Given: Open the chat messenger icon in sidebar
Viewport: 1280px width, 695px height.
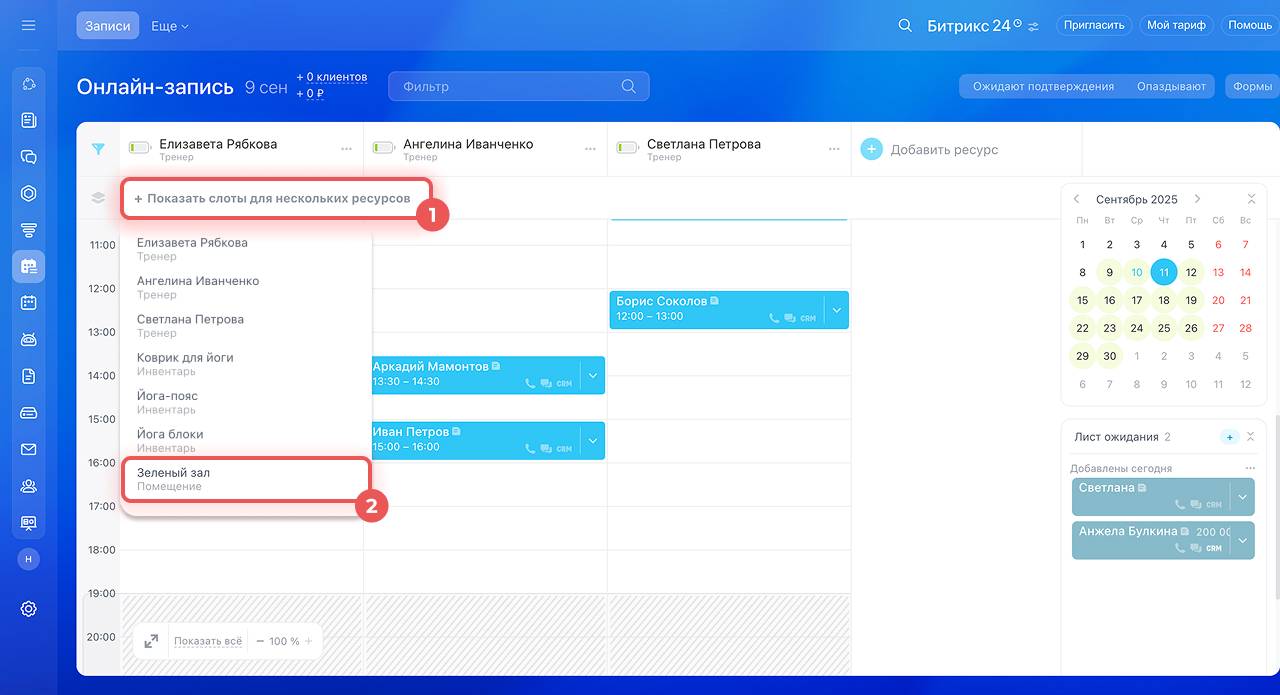Looking at the screenshot, I should 28,157.
